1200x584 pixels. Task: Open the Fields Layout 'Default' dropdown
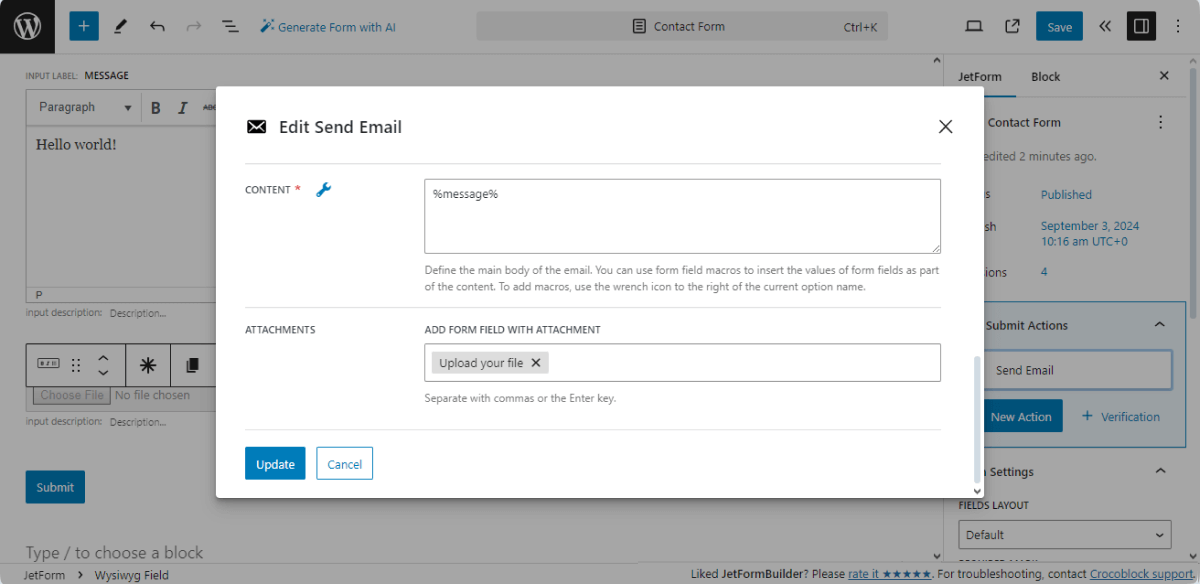coord(1064,534)
